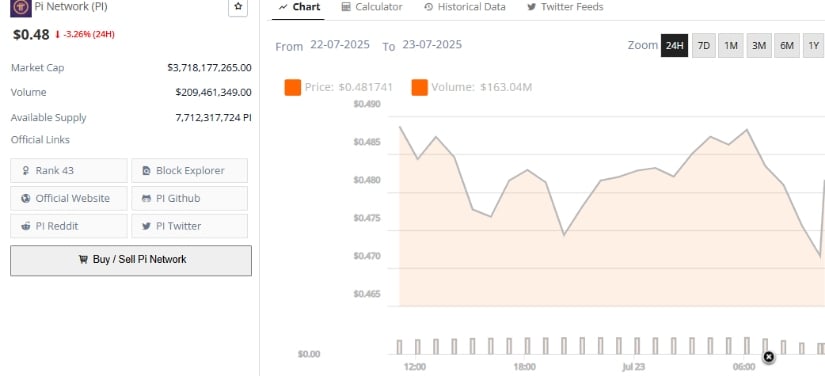Viewport: 825px width, 376px height.
Task: Edit the From date field
Action: point(340,45)
